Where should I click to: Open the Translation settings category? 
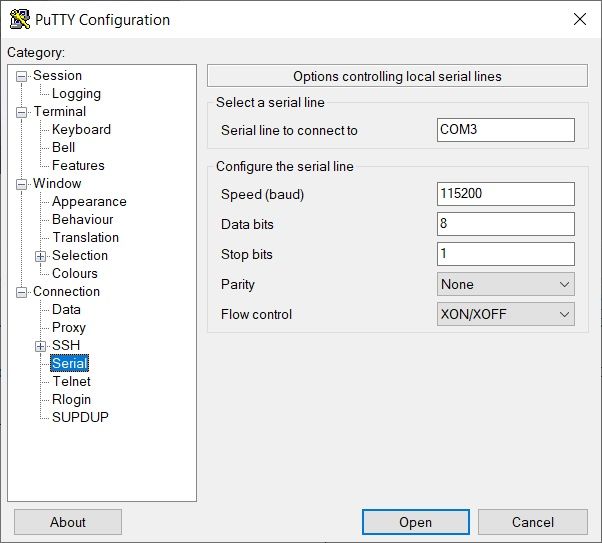[86, 237]
